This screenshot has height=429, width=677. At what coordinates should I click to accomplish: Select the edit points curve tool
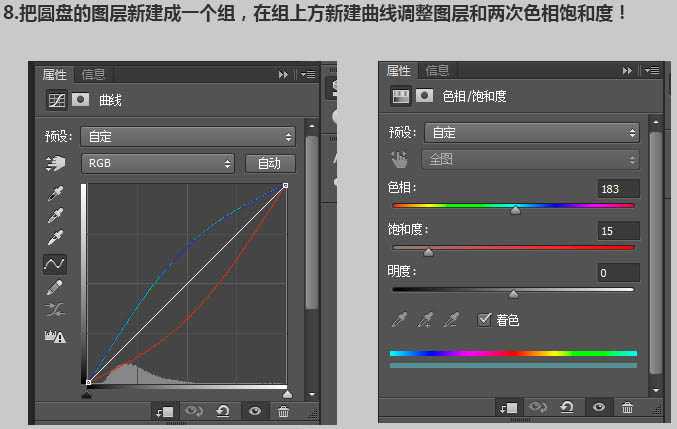pyautogui.click(x=55, y=264)
